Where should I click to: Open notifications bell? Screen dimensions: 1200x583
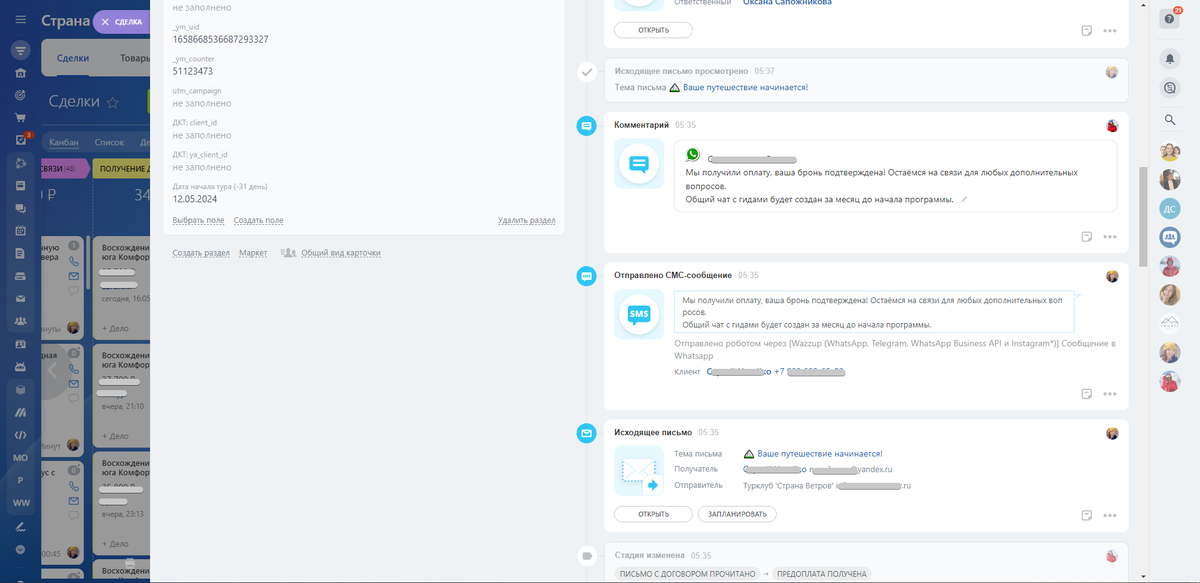pyautogui.click(x=1170, y=58)
